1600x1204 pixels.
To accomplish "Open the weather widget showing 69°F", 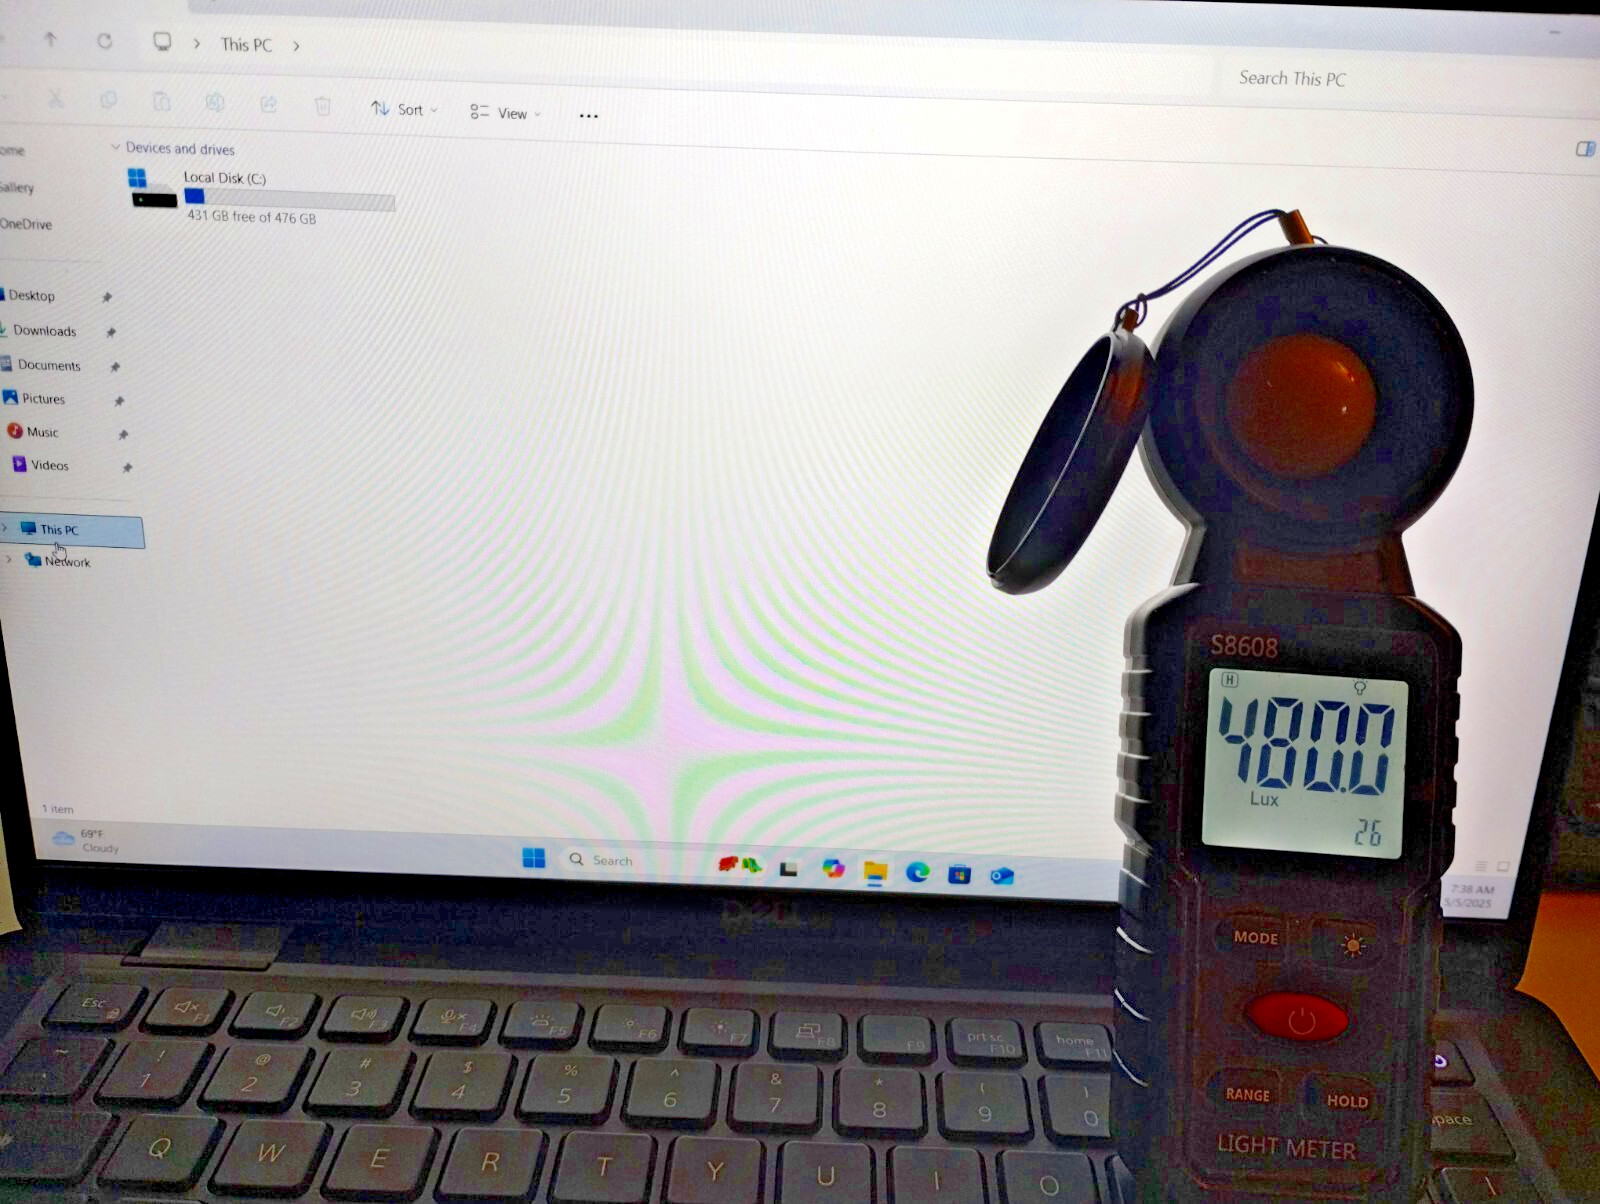I will pyautogui.click(x=85, y=840).
